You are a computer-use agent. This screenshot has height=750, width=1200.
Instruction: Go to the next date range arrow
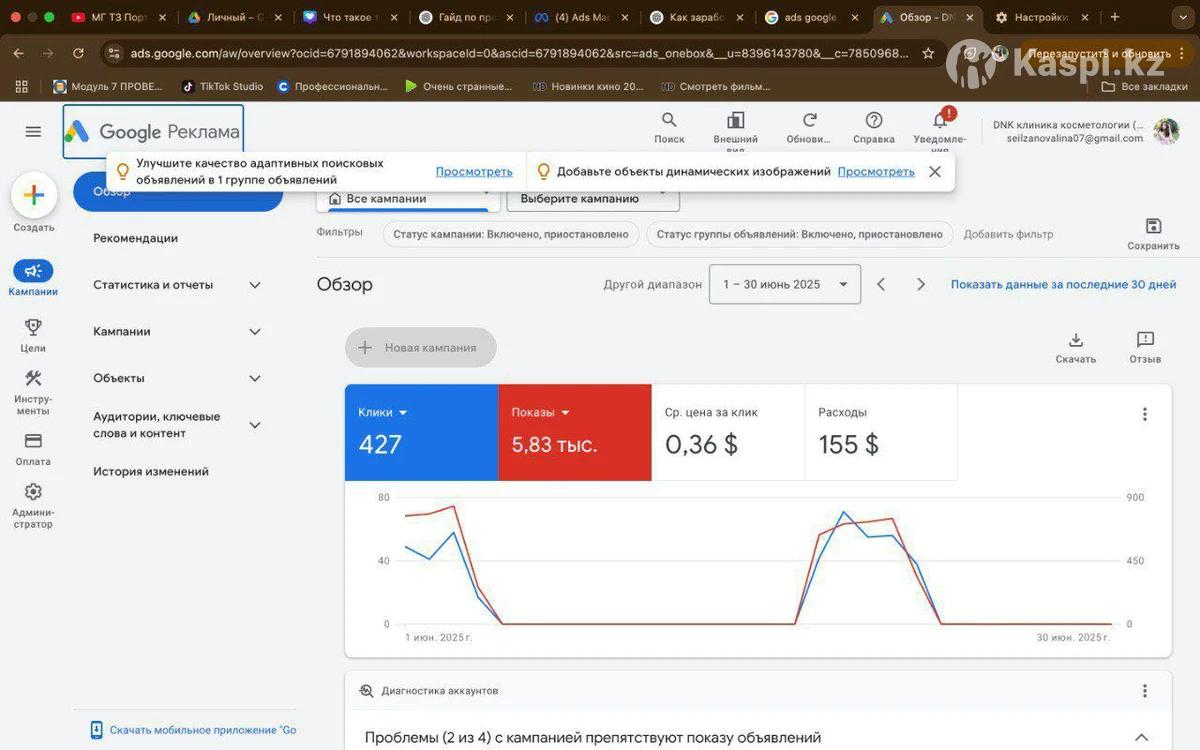921,285
